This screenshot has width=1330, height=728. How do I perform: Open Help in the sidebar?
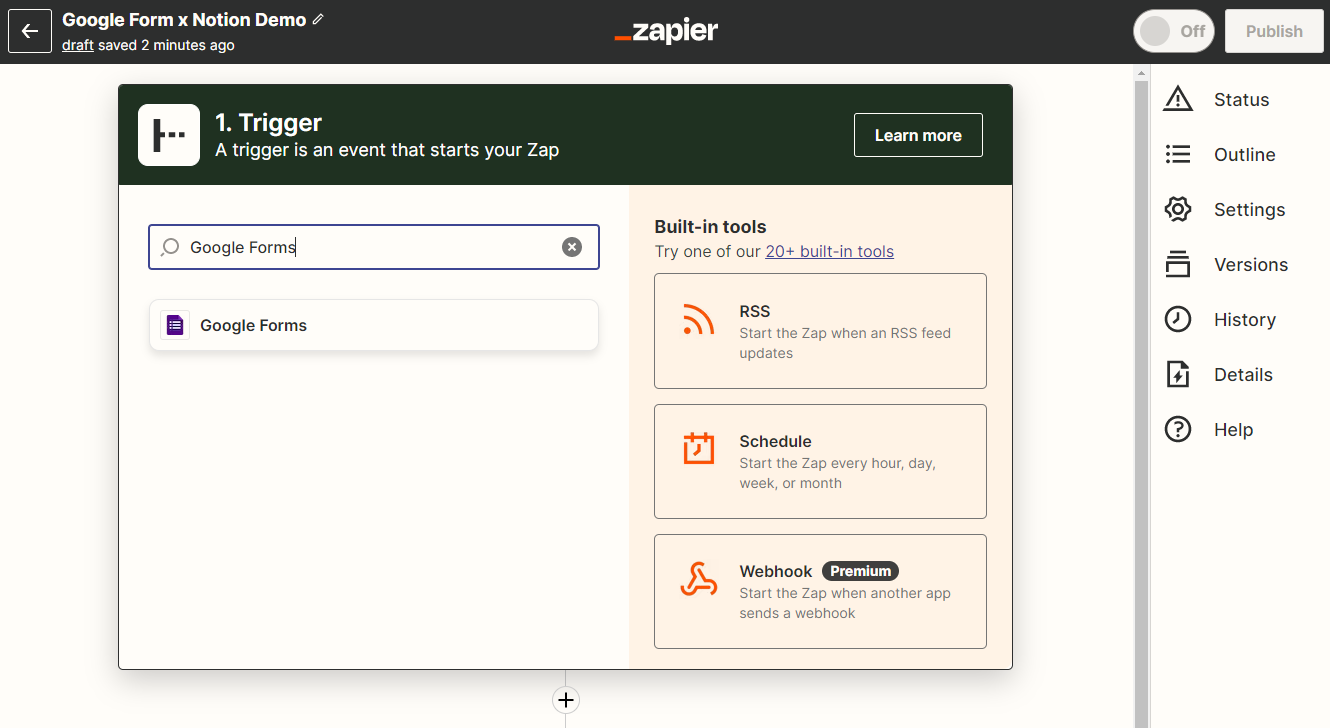pyautogui.click(x=1233, y=430)
